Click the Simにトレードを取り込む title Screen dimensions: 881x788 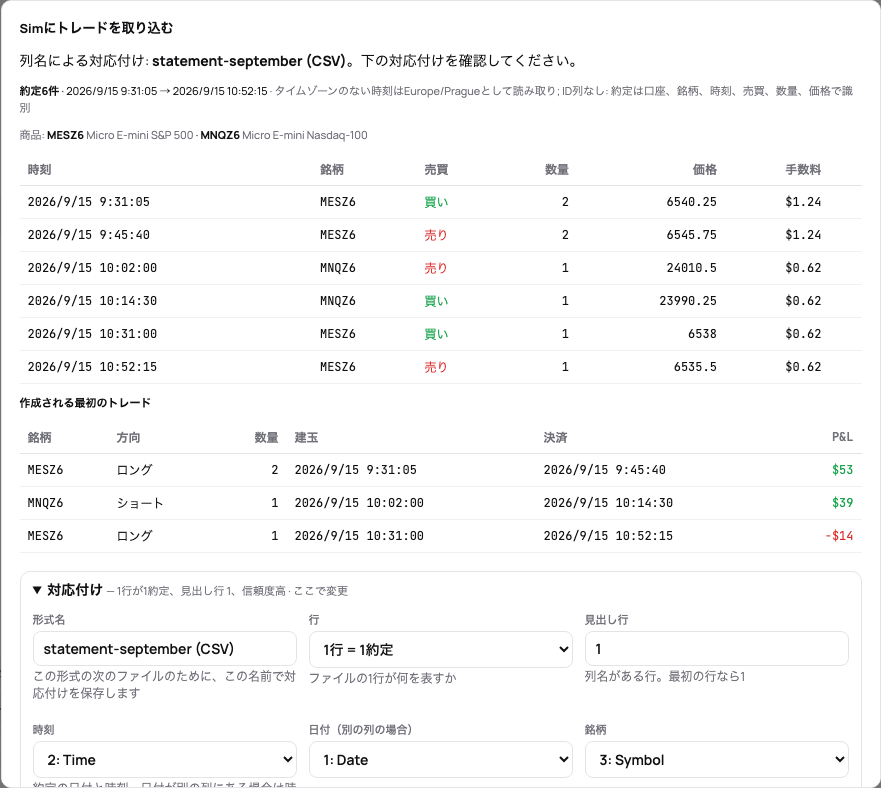[96, 28]
